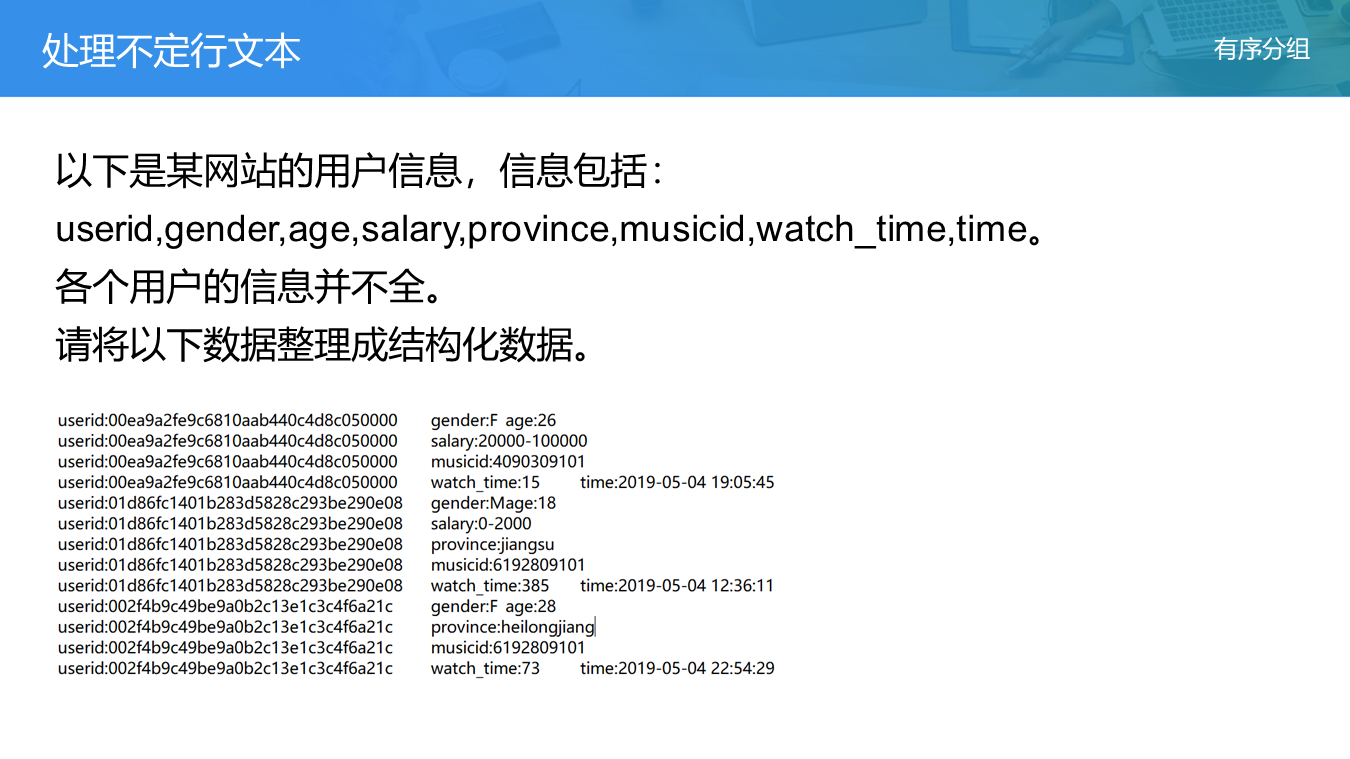The width and height of the screenshot is (1350, 759).
Task: Click the value "gender:Mage:18"
Action: tap(493, 503)
